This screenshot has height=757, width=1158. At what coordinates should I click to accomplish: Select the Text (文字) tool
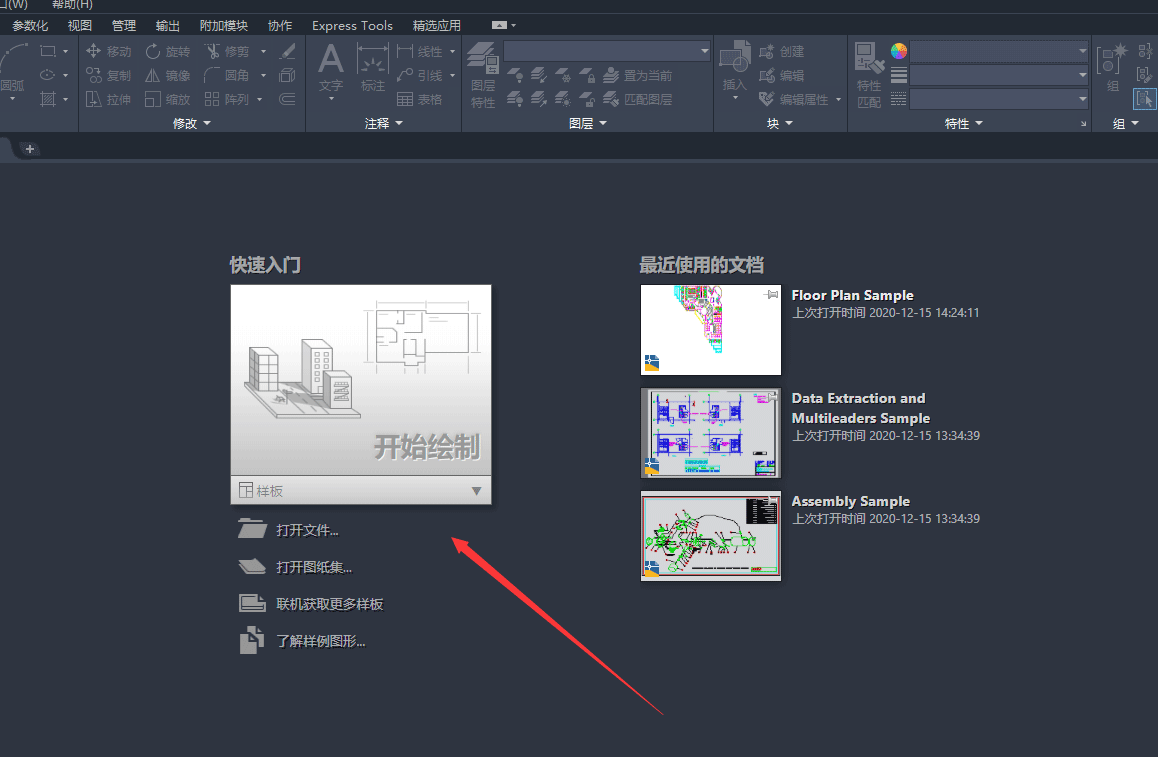[x=331, y=70]
